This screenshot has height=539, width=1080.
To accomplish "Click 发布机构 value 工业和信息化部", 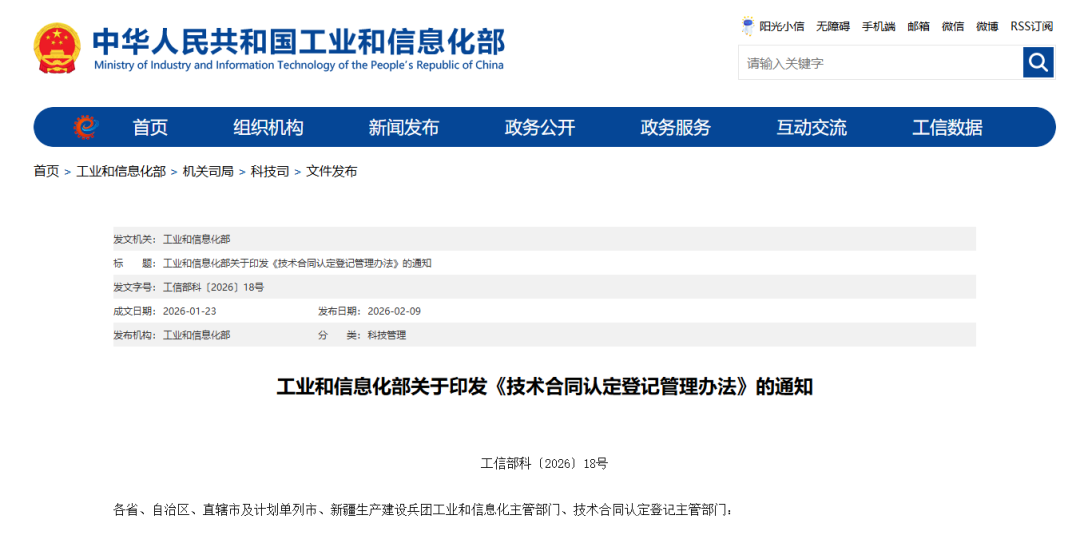I will [x=196, y=335].
